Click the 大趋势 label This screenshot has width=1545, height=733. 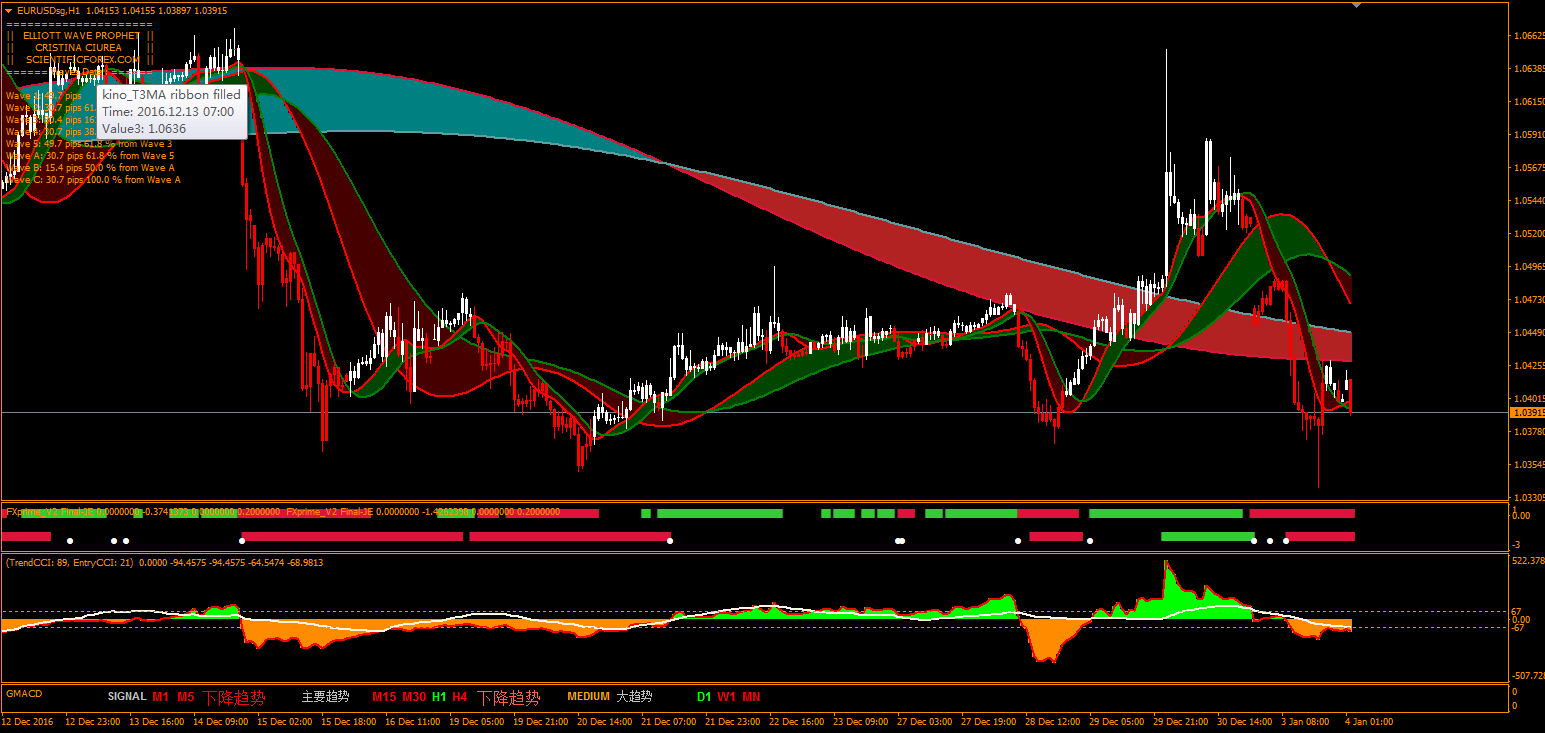pyautogui.click(x=634, y=697)
